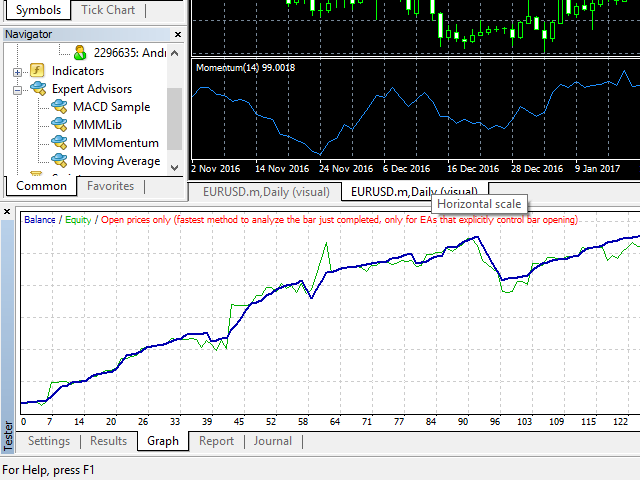Click the Indicators folder icon
640x480 pixels.
pyautogui.click(x=37, y=71)
